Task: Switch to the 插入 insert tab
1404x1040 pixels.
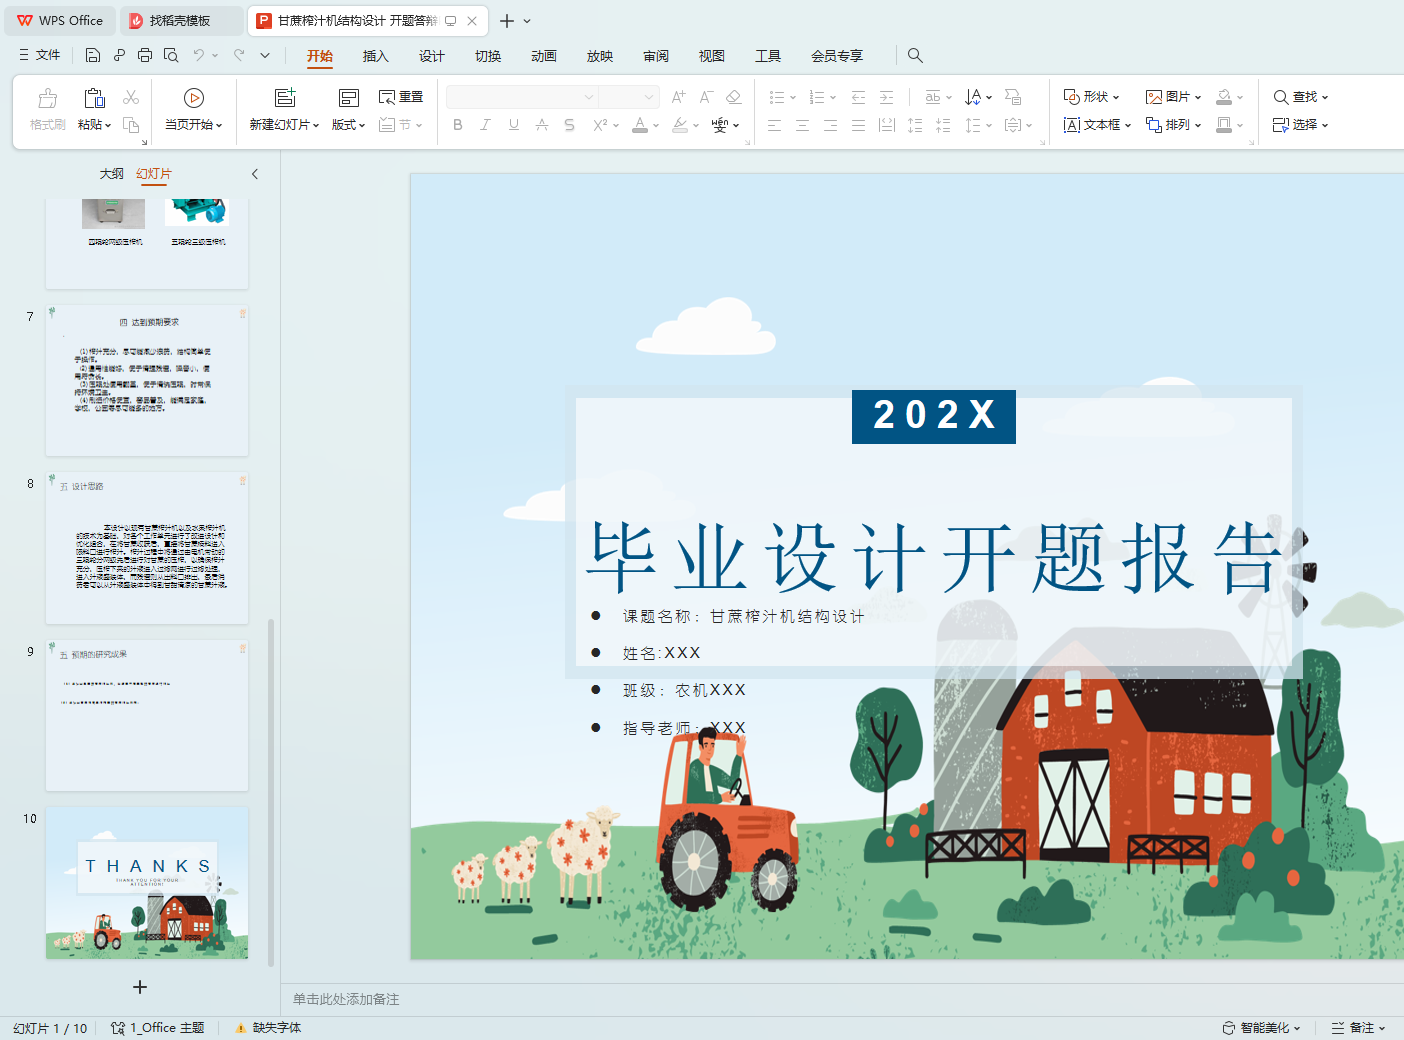Action: pyautogui.click(x=375, y=56)
